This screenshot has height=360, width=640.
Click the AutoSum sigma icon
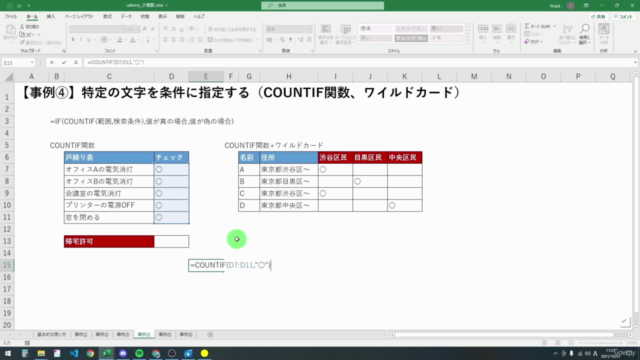click(527, 26)
